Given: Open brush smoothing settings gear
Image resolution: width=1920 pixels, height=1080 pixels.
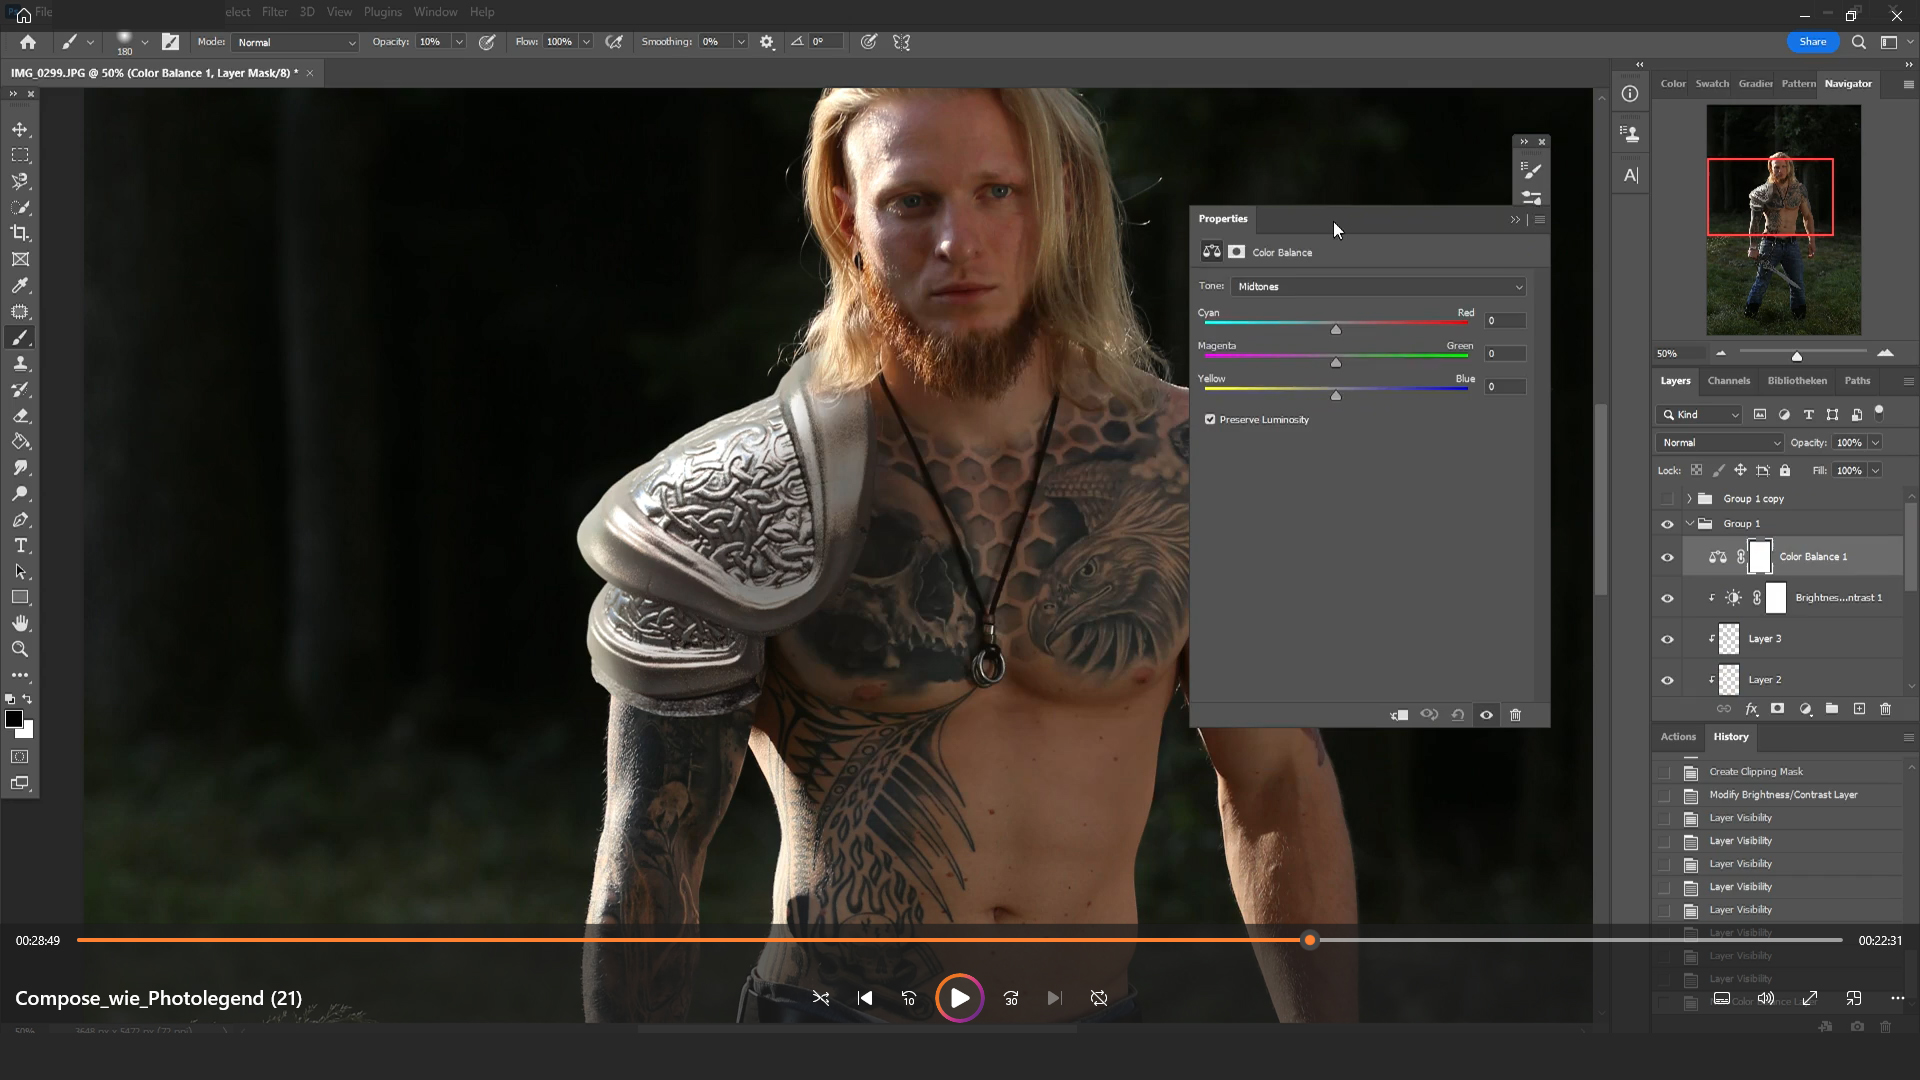Looking at the screenshot, I should click(767, 42).
